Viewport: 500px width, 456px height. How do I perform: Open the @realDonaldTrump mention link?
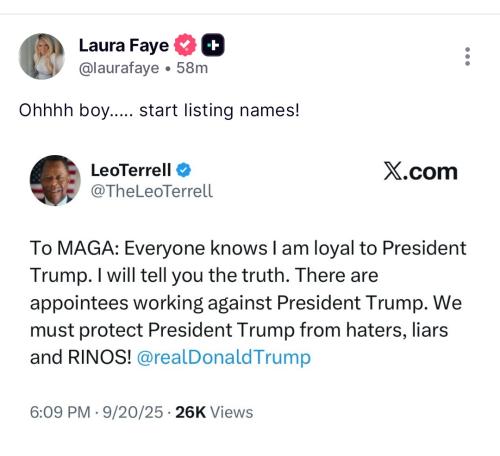[x=224, y=357]
